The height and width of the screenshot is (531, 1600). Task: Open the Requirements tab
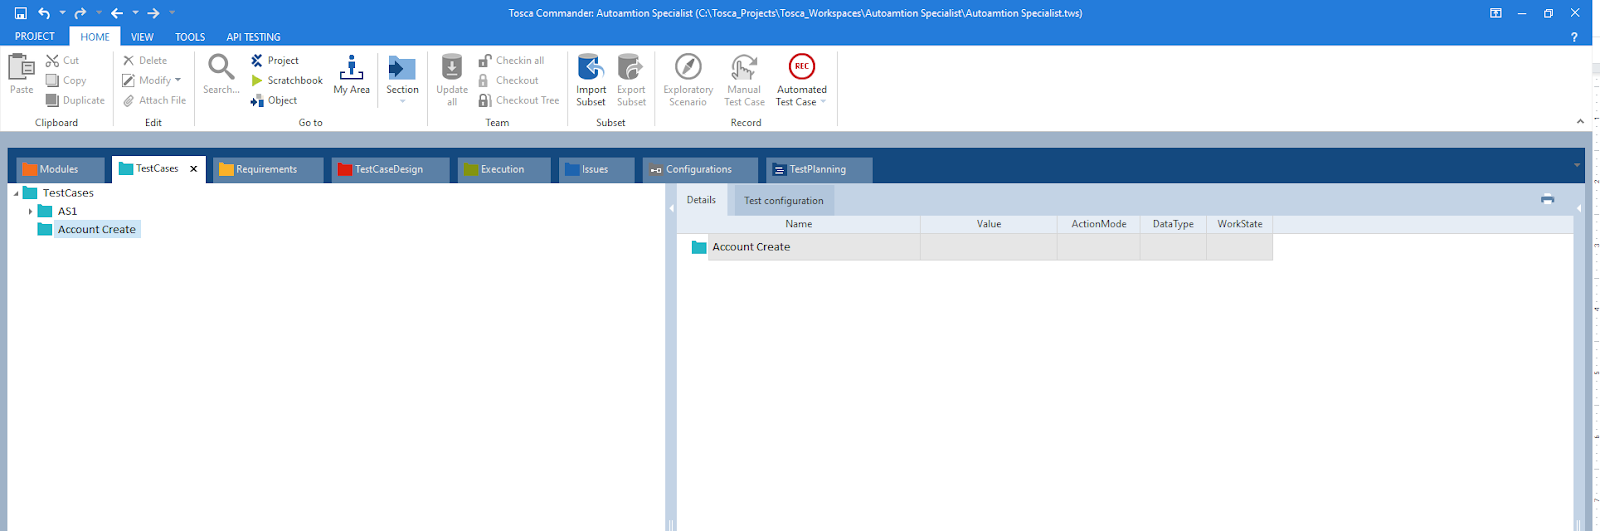coord(268,169)
